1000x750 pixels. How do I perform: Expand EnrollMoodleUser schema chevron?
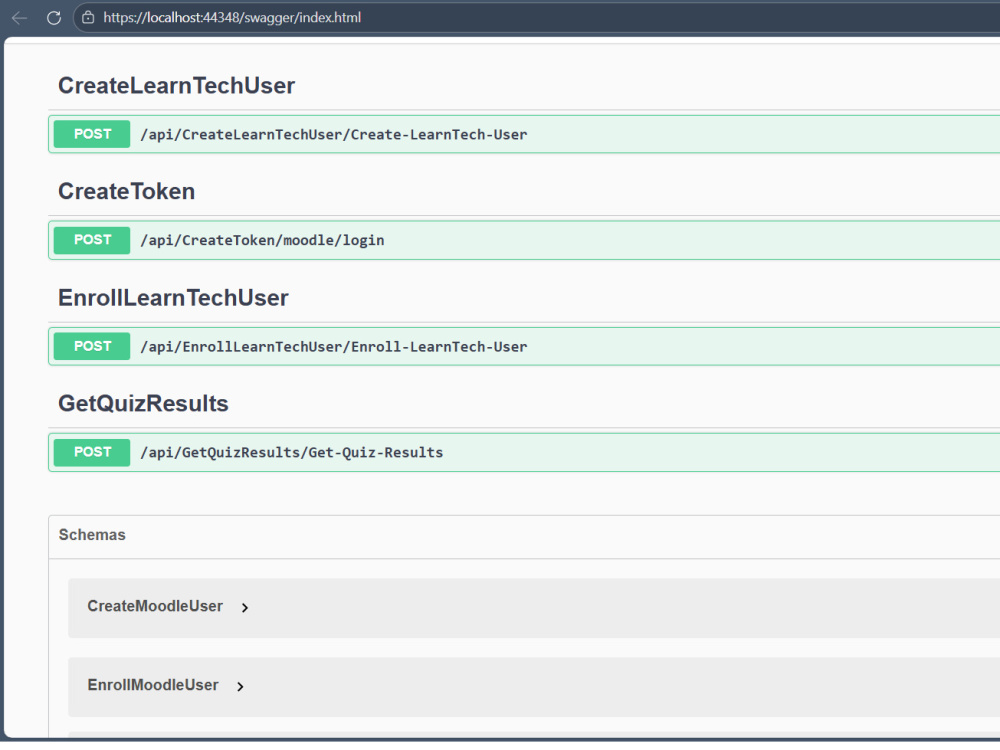click(x=240, y=687)
